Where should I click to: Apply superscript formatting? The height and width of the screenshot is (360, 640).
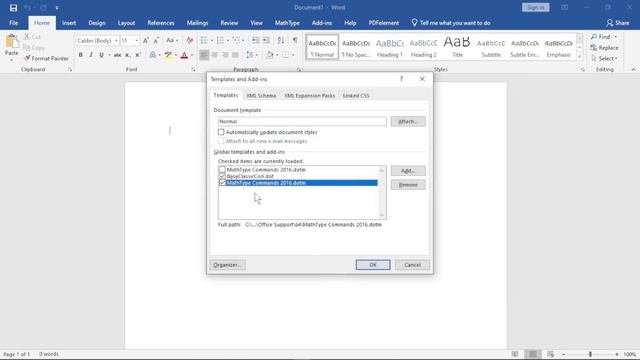[x=138, y=55]
